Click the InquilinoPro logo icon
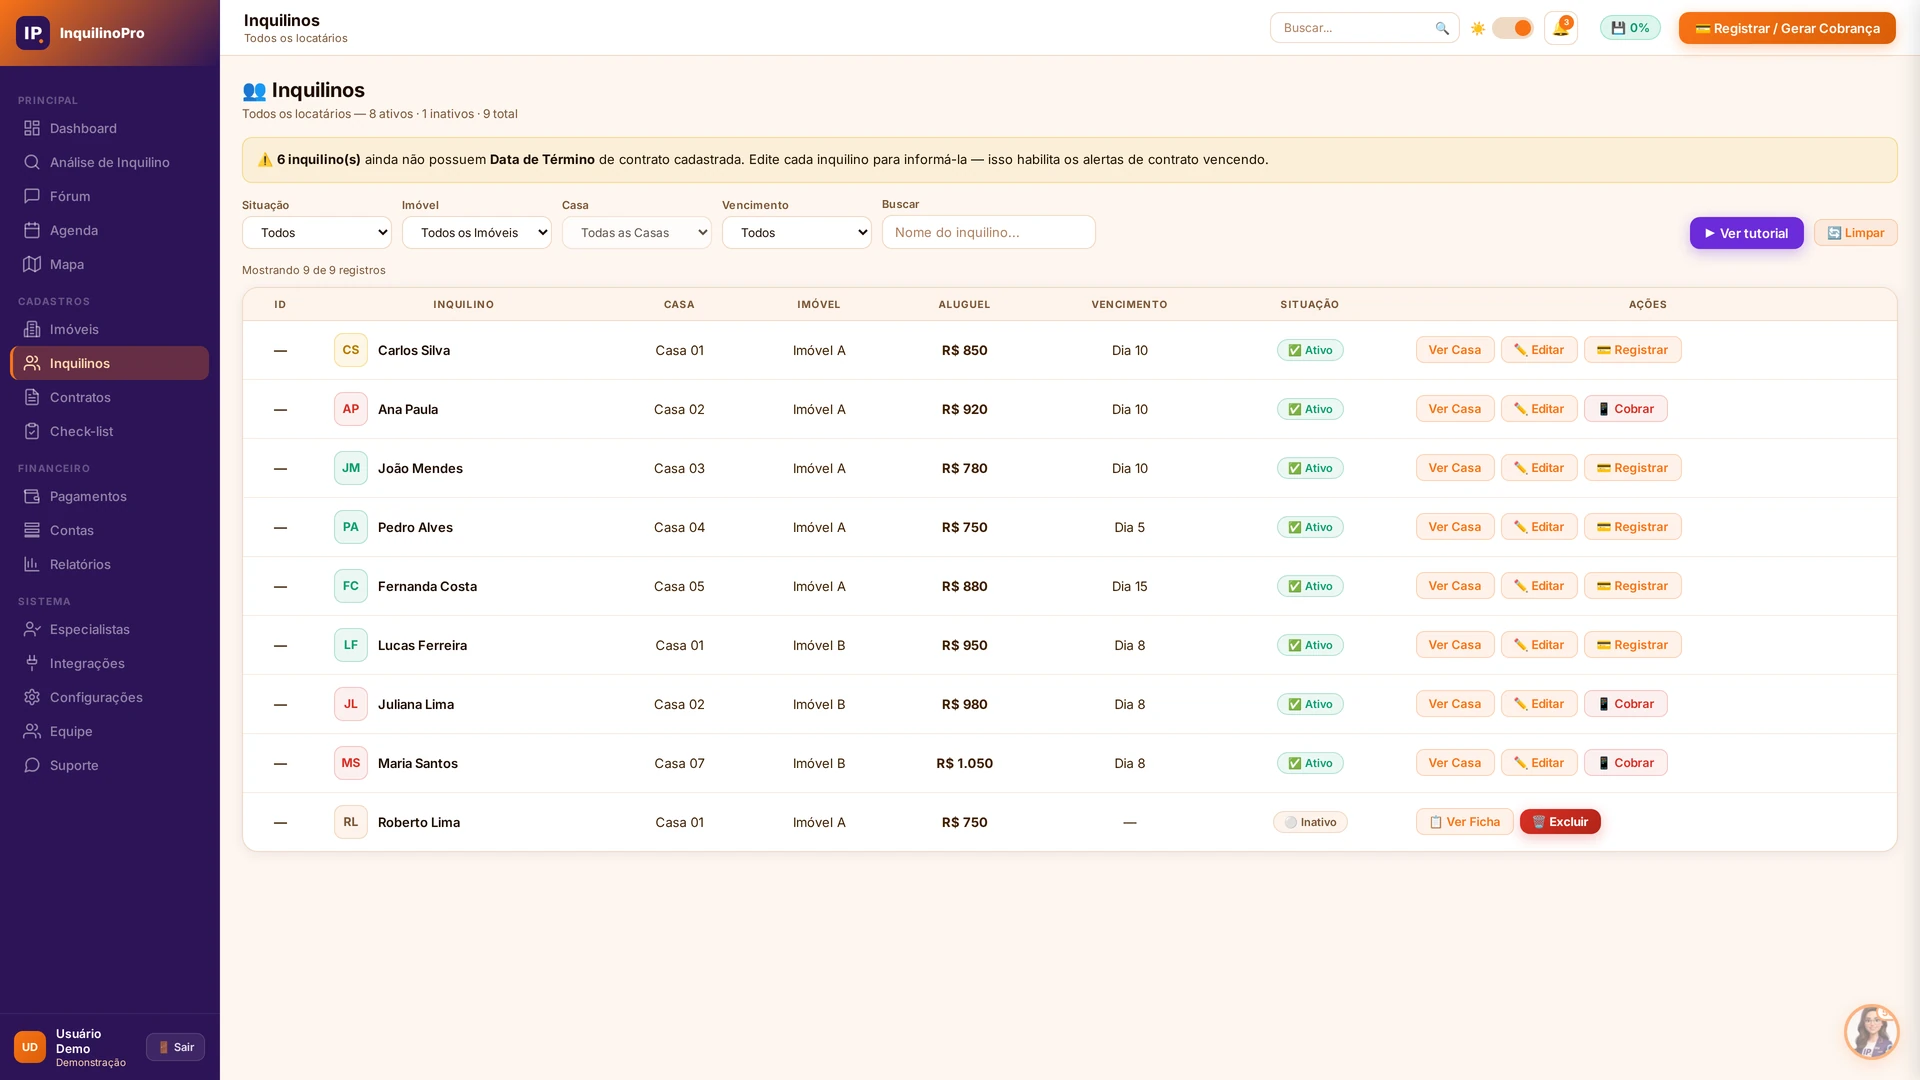The width and height of the screenshot is (1920, 1080). tap(32, 33)
